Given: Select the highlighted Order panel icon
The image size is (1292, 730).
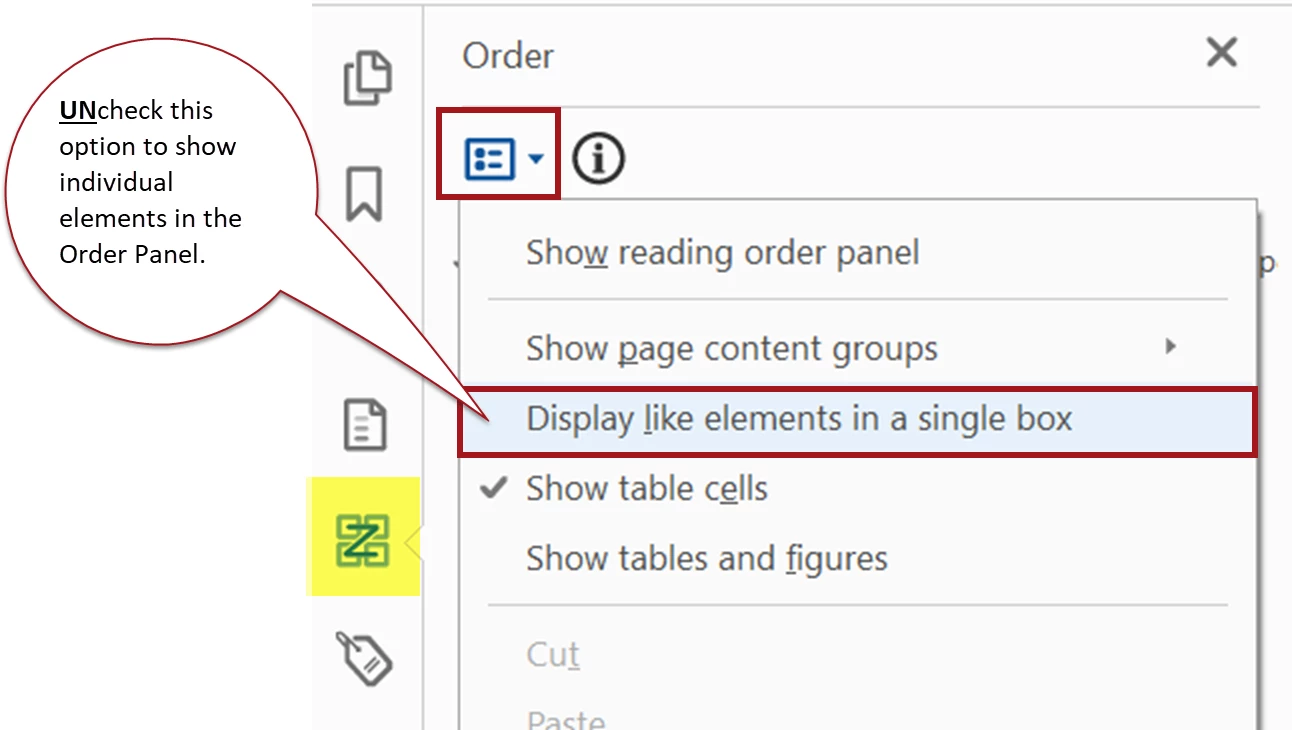Looking at the screenshot, I should (x=362, y=541).
